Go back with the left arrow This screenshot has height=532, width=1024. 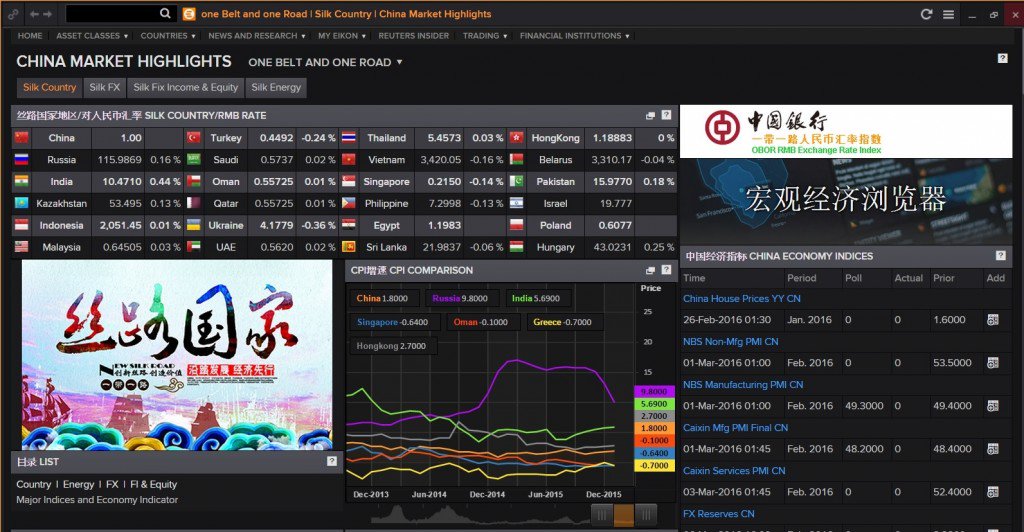34,14
